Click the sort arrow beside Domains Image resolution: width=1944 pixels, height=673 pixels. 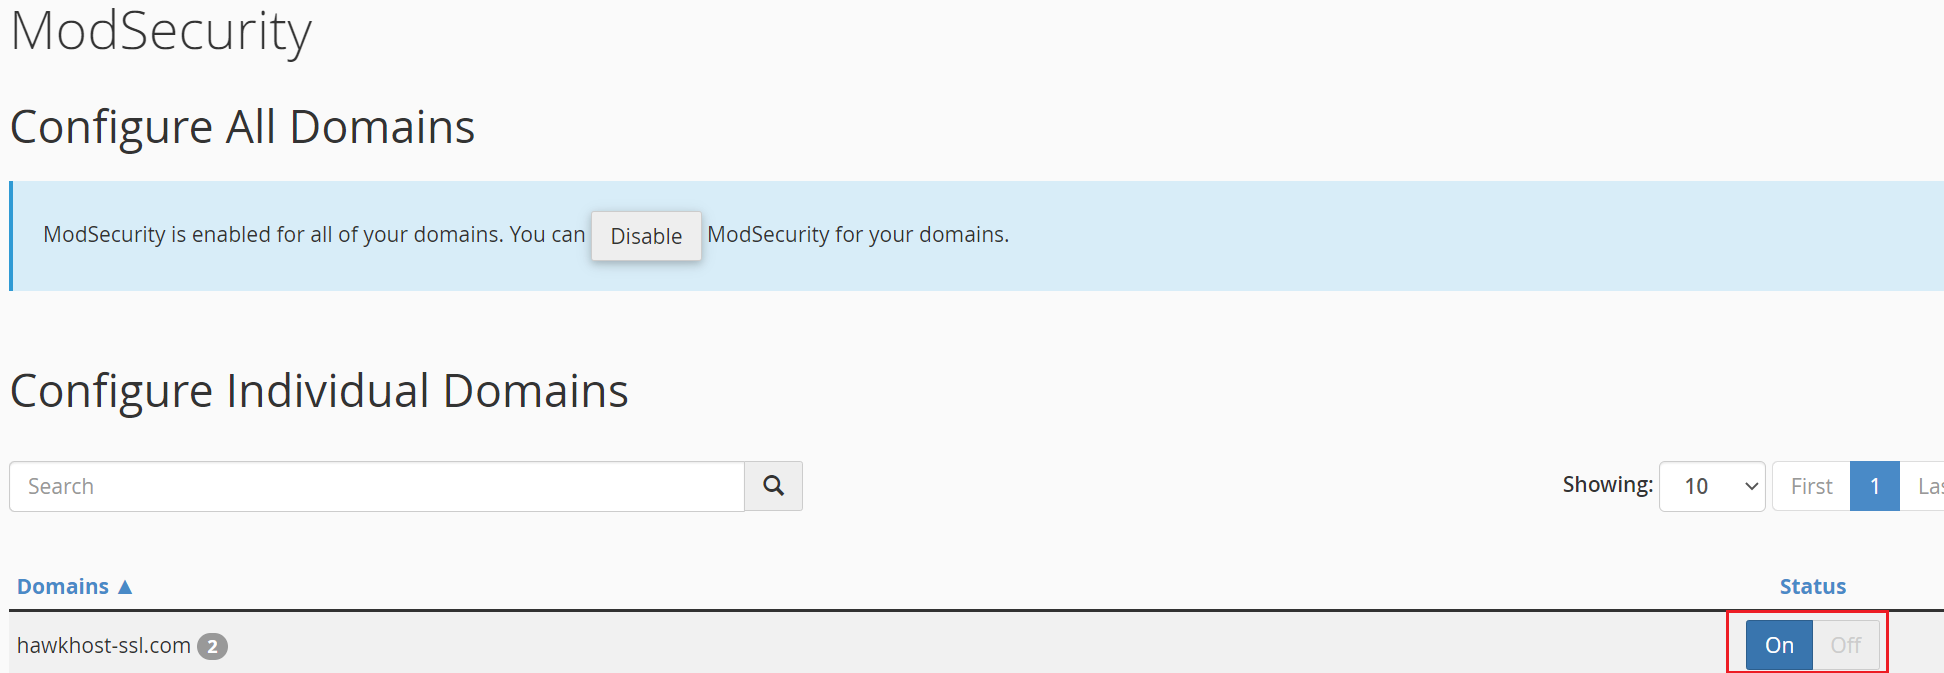125,587
